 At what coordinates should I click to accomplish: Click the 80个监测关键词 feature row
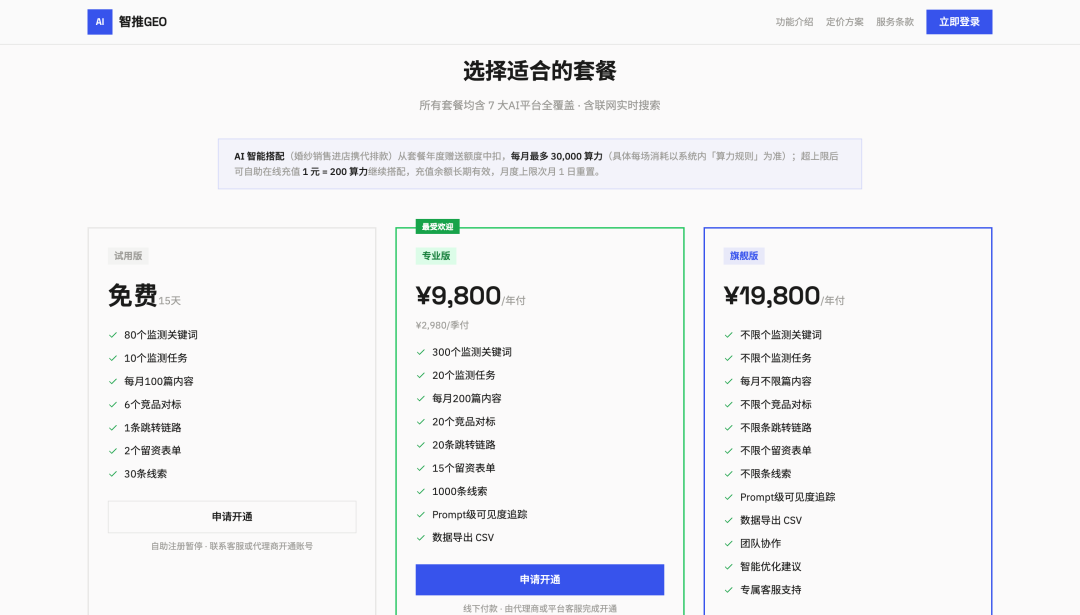[232, 335]
